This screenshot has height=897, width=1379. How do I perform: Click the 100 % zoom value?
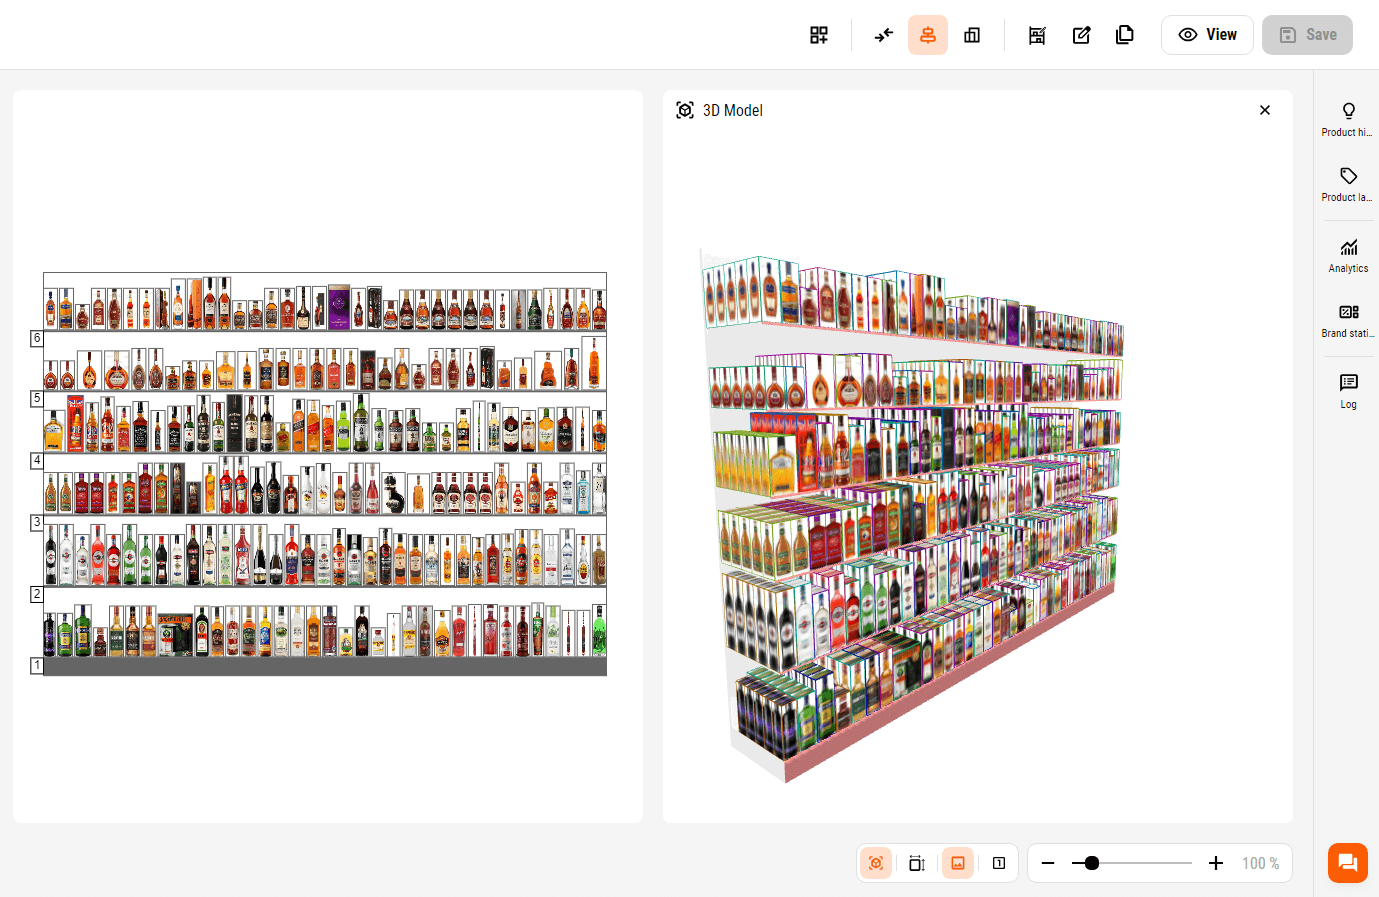point(1260,863)
